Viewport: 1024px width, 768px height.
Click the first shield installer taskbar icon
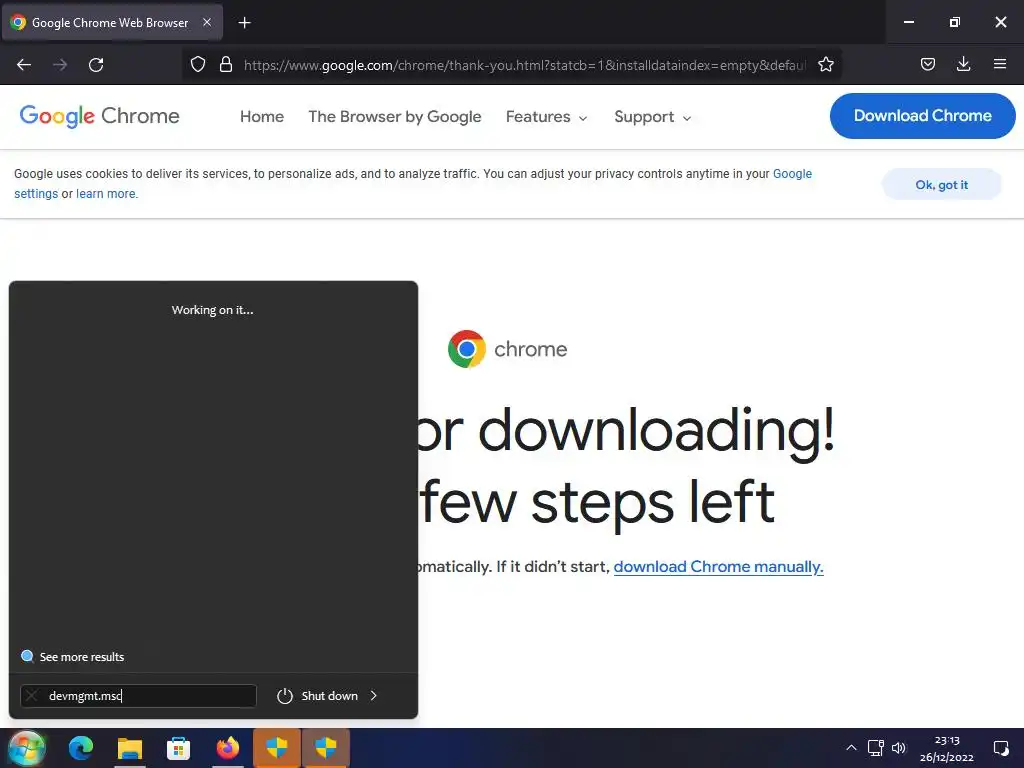pos(277,748)
